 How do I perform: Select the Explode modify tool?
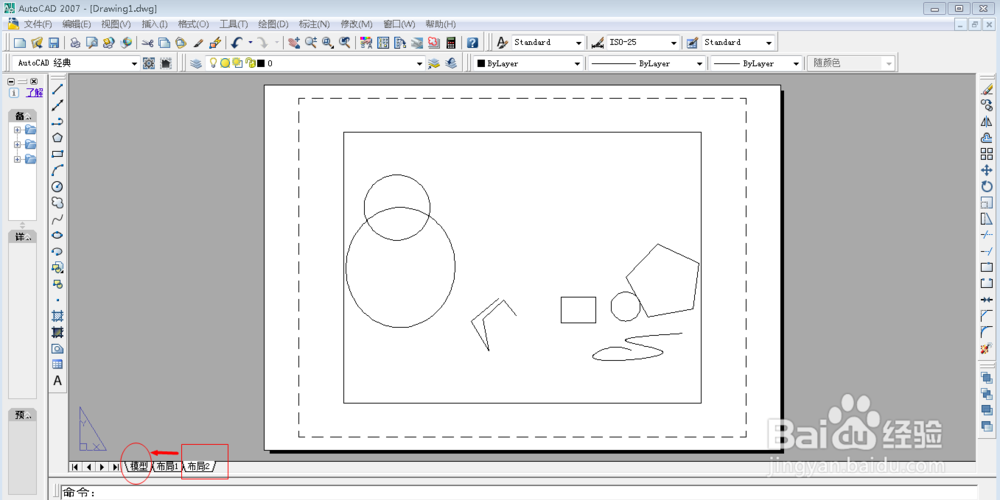[x=987, y=348]
